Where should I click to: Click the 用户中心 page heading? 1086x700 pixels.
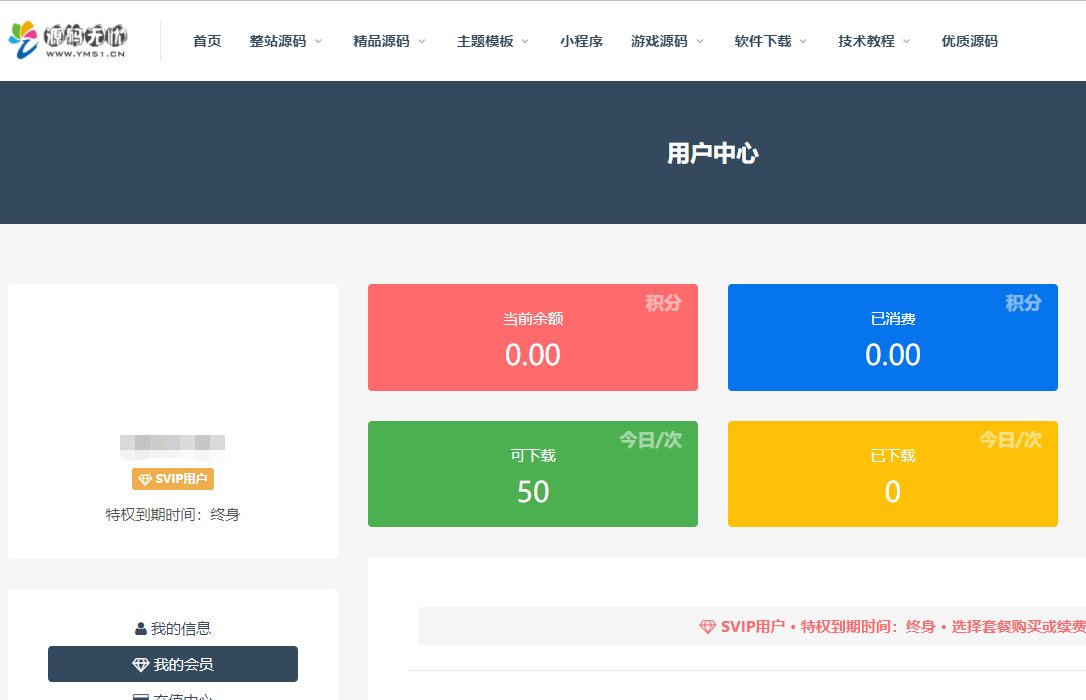point(713,153)
